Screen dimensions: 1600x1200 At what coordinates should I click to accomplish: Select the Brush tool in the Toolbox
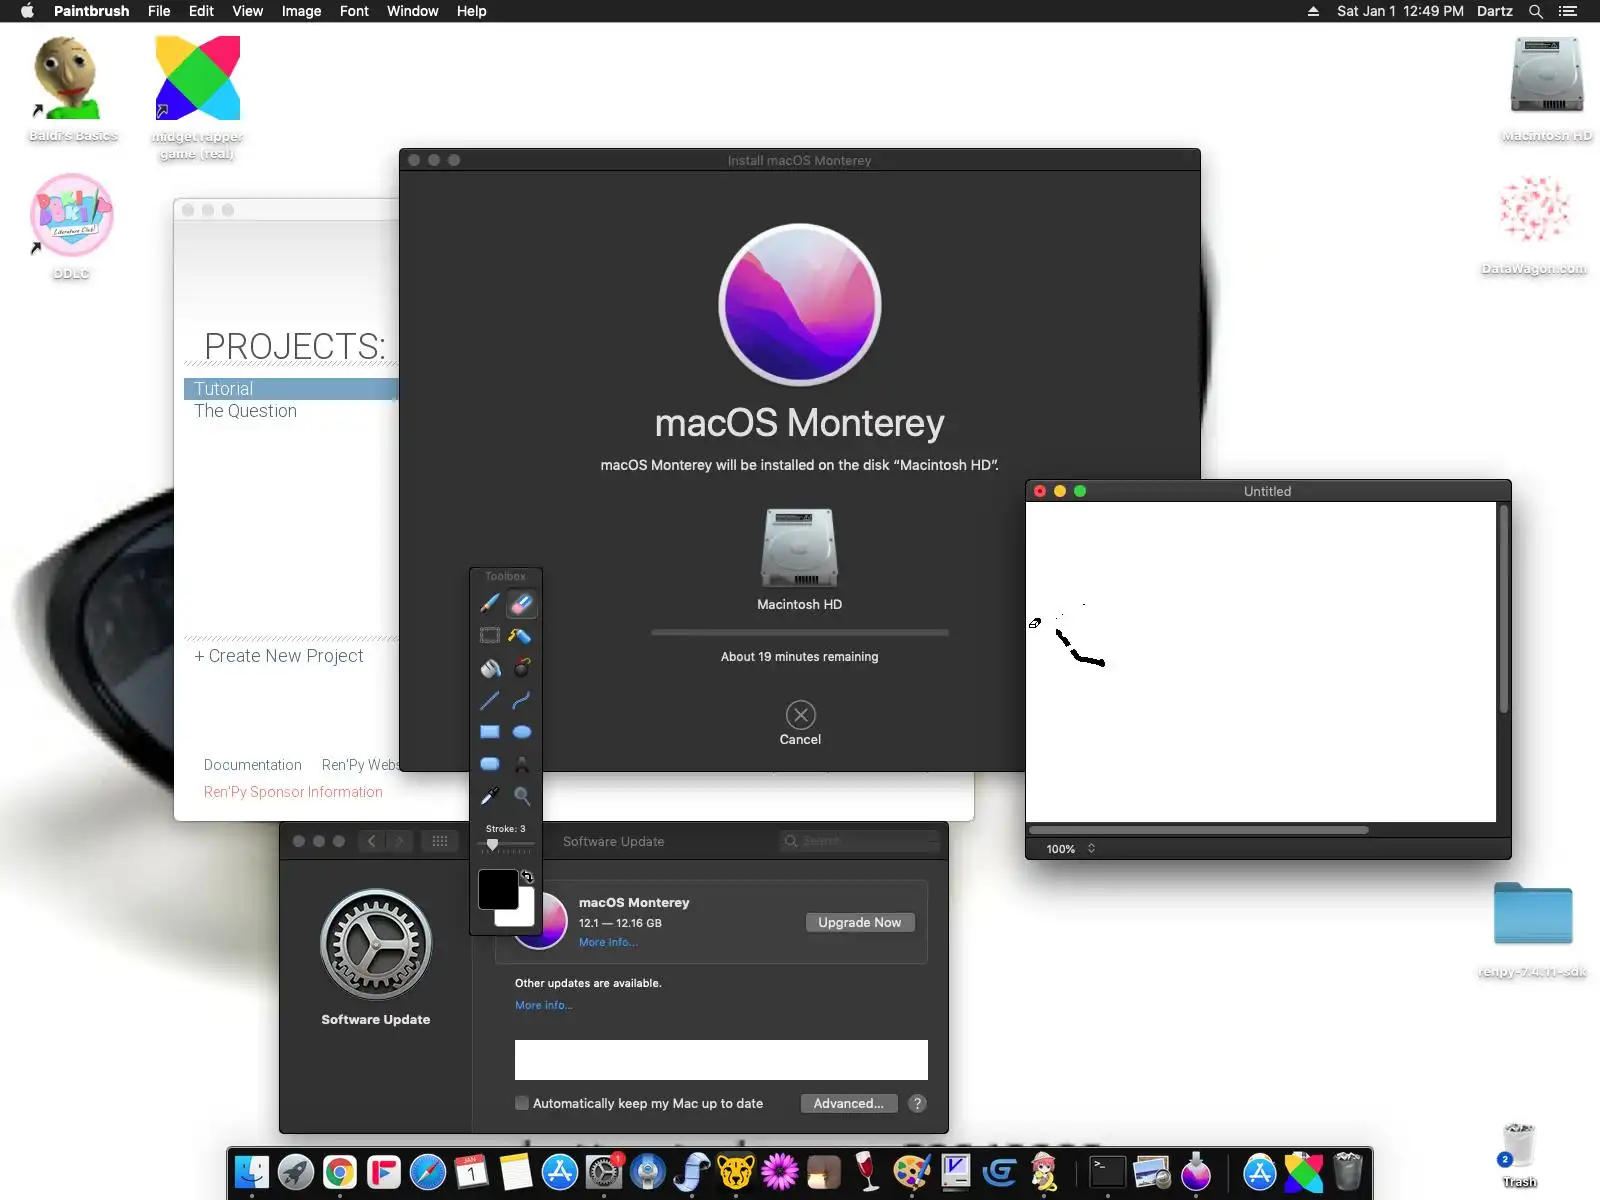click(x=490, y=603)
